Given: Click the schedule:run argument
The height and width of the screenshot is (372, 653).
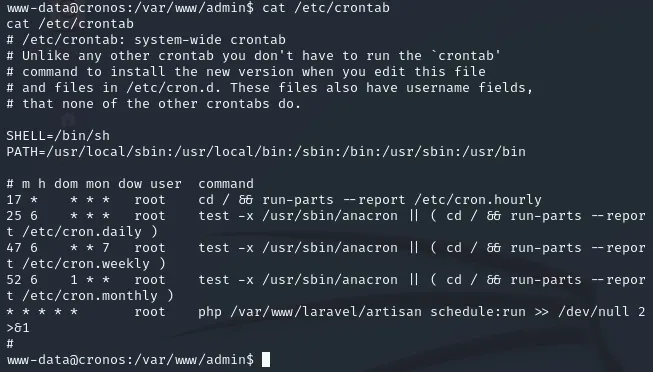Looking at the screenshot, I should coord(478,312).
